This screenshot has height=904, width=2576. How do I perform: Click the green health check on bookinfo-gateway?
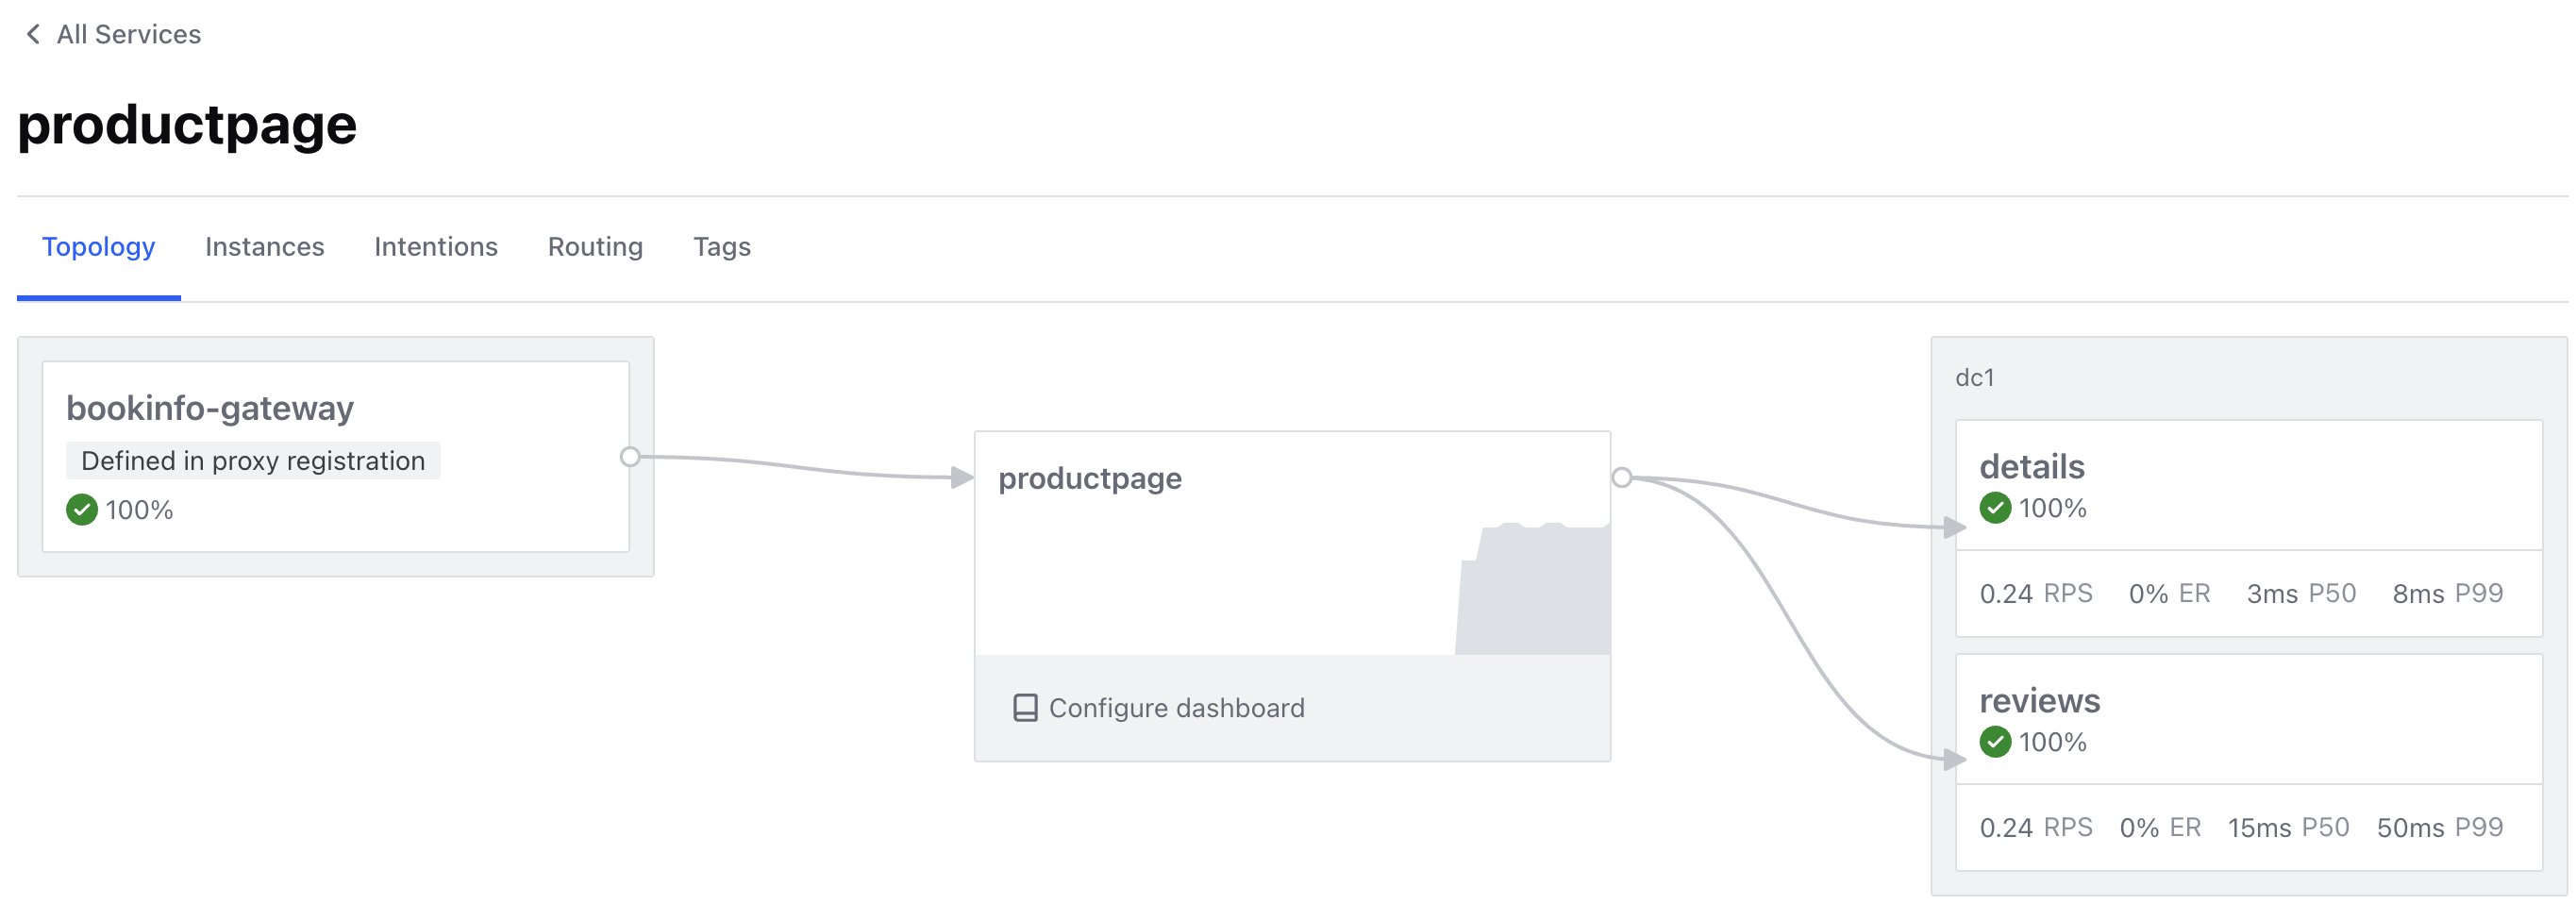click(82, 510)
